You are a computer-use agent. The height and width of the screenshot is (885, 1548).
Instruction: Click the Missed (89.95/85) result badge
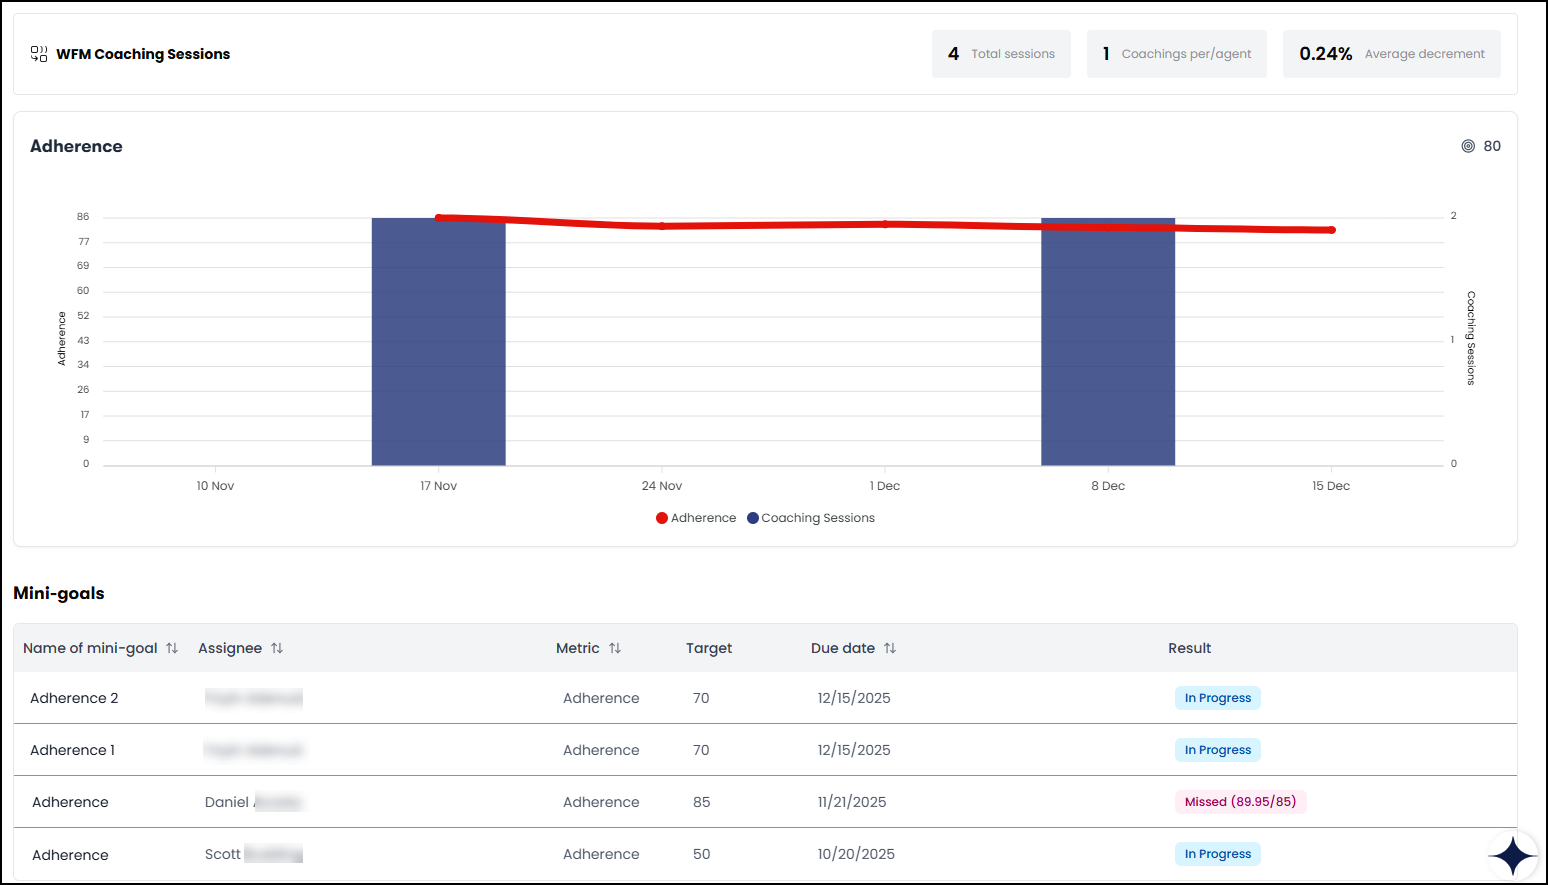pyautogui.click(x=1240, y=802)
